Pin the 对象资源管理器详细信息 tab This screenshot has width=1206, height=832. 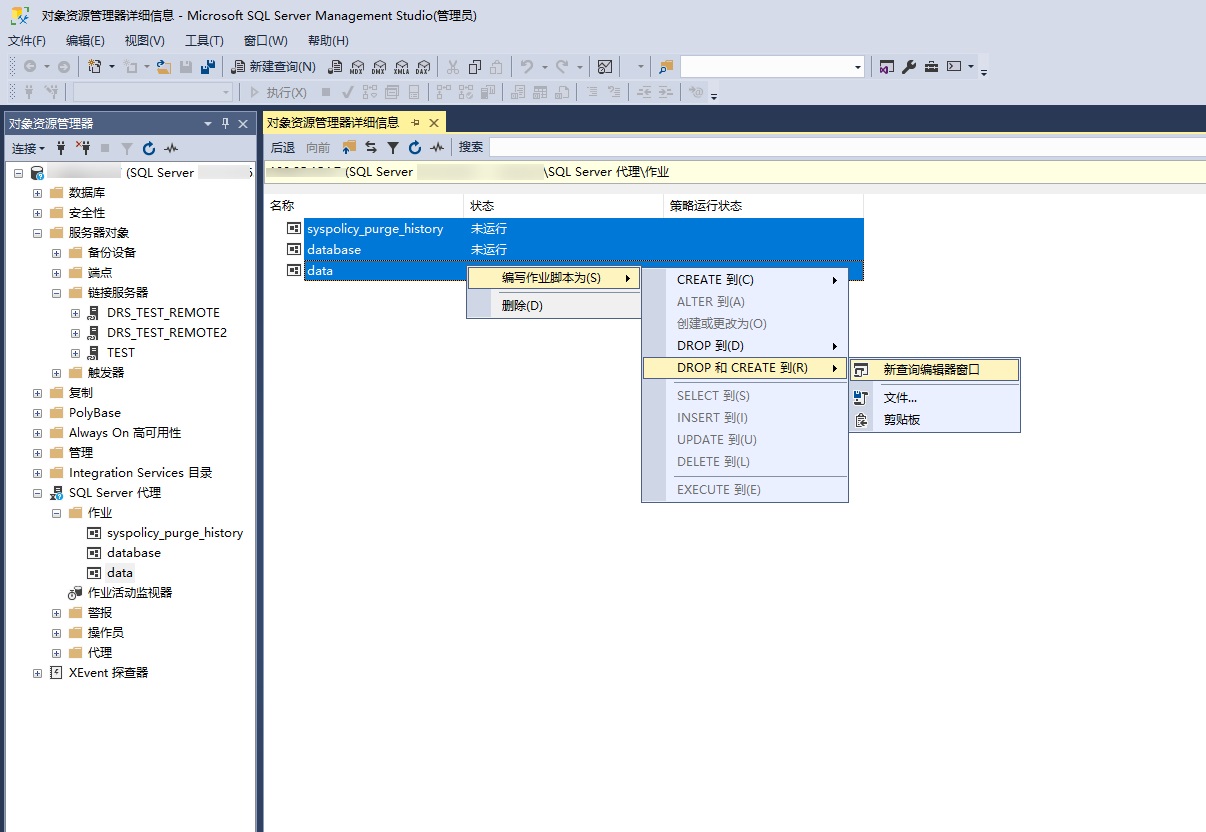click(416, 123)
